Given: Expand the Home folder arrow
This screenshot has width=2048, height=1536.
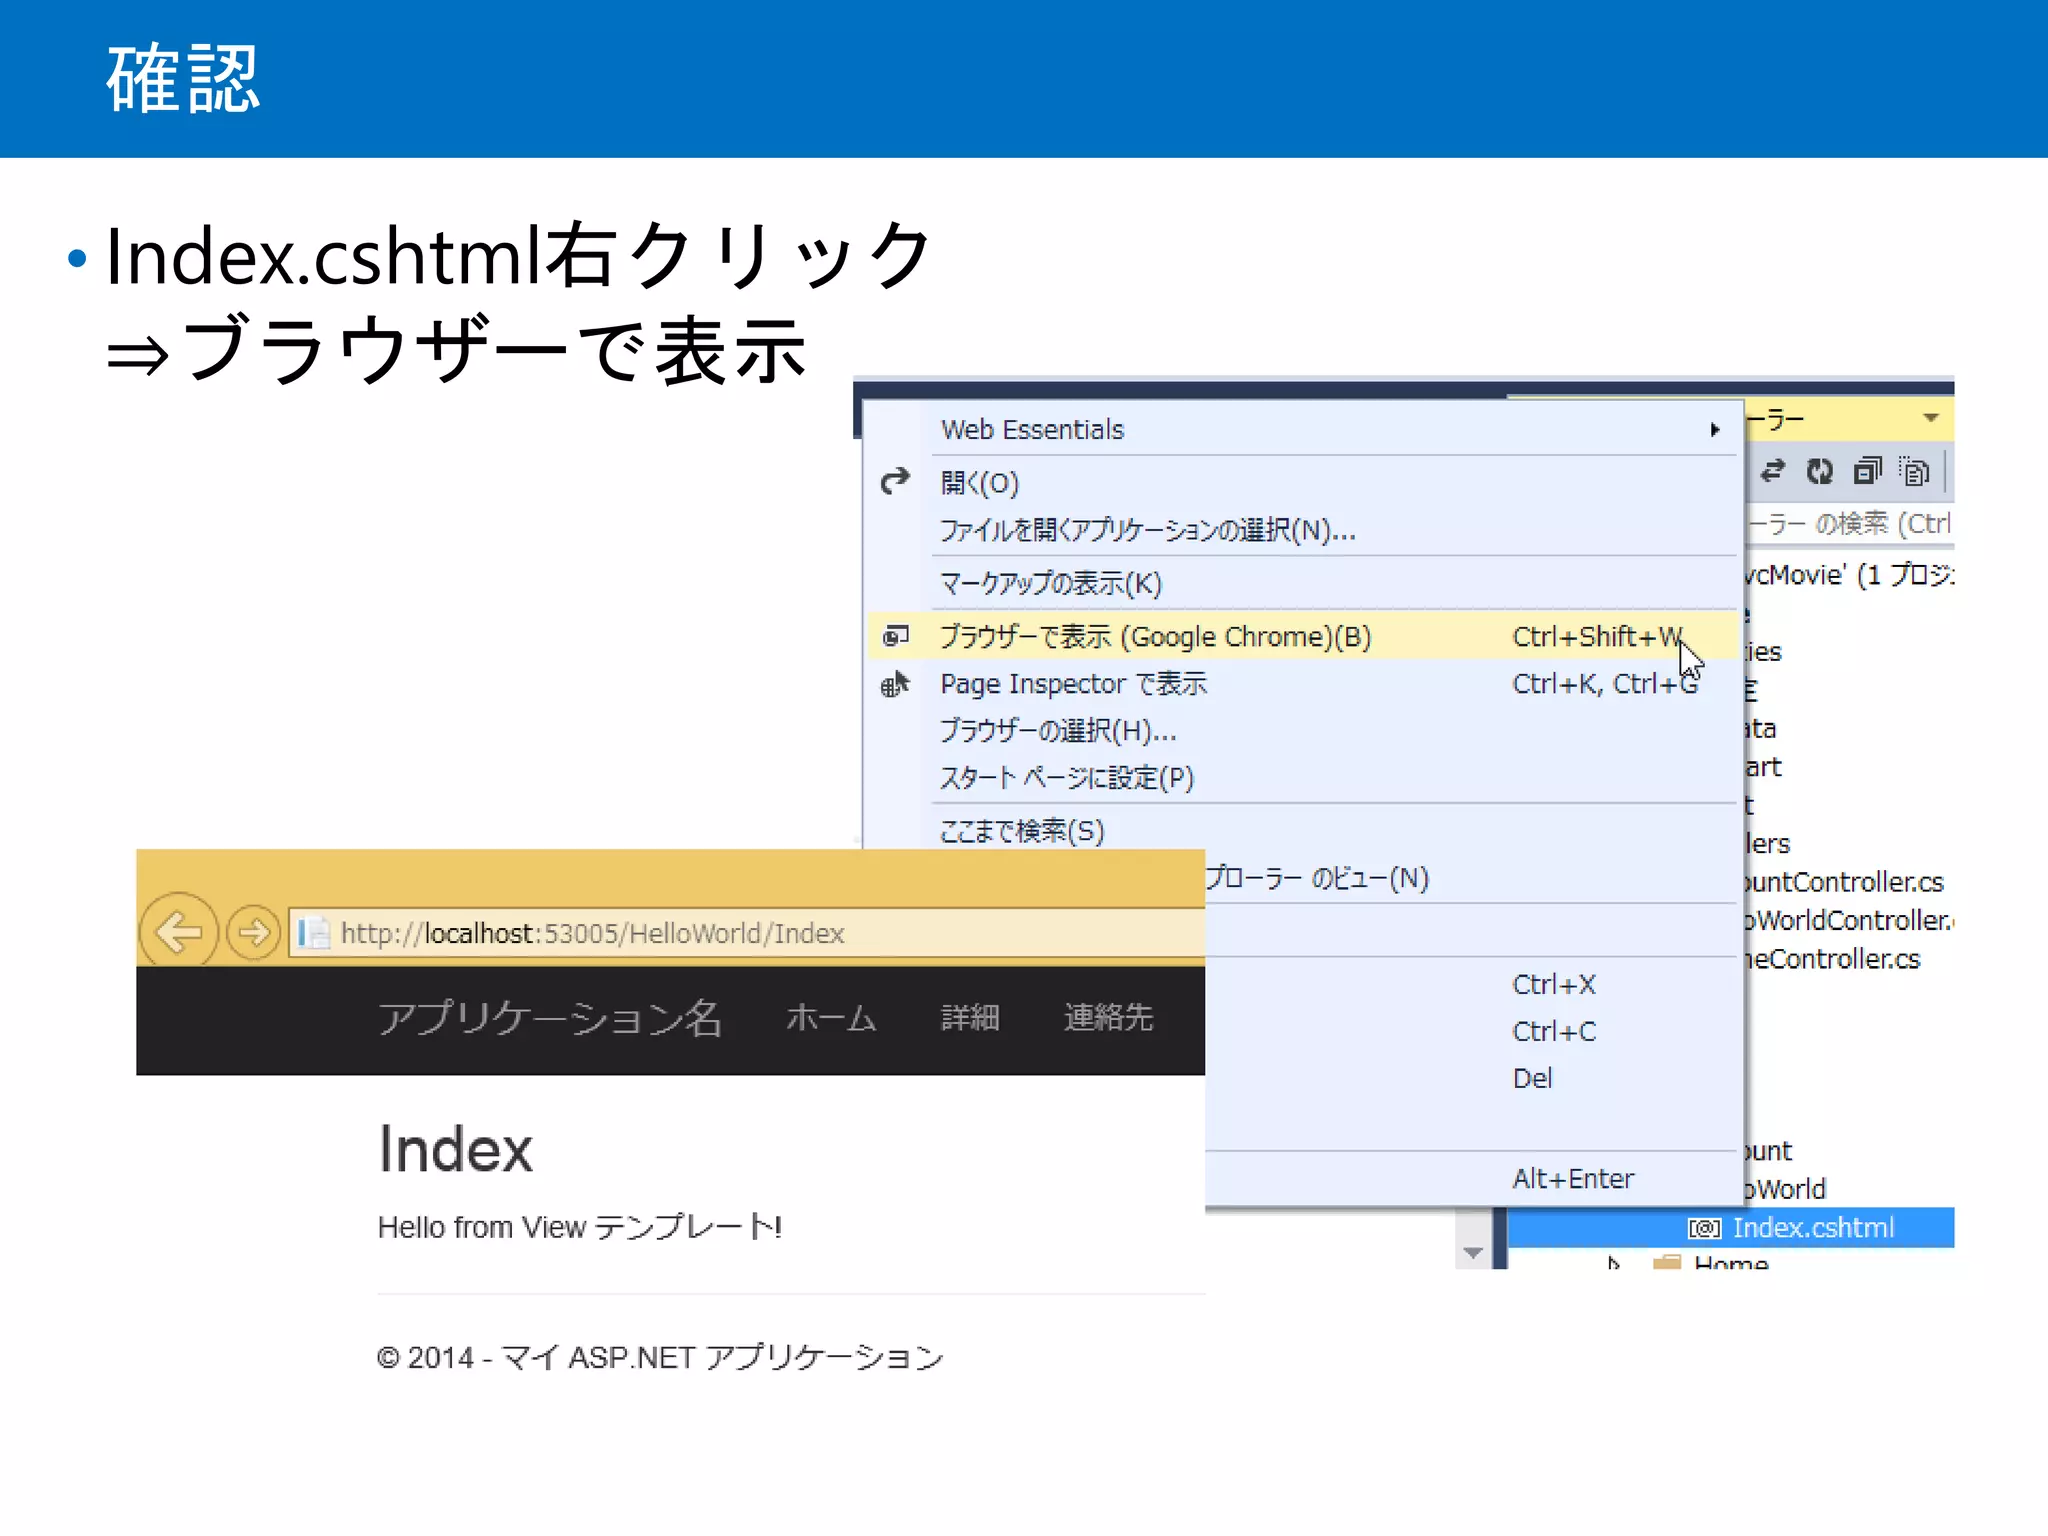Looking at the screenshot, I should (x=1612, y=1264).
